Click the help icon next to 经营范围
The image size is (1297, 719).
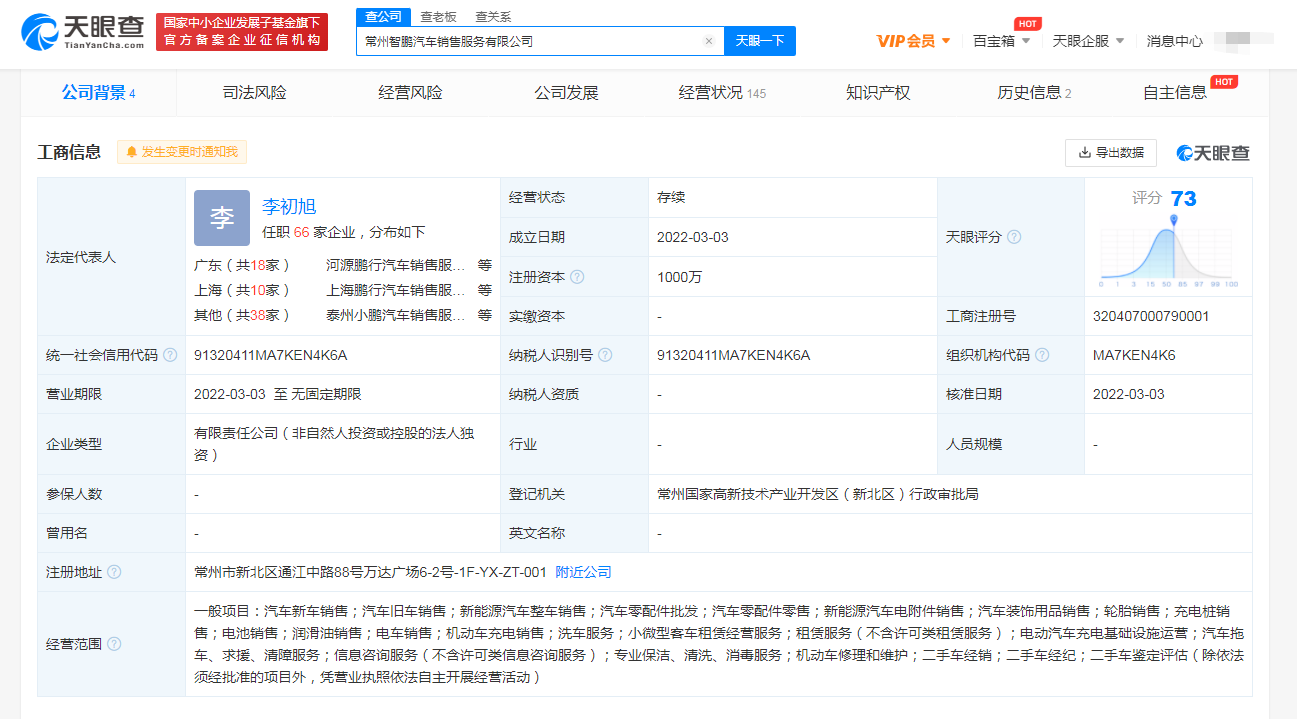coord(114,644)
